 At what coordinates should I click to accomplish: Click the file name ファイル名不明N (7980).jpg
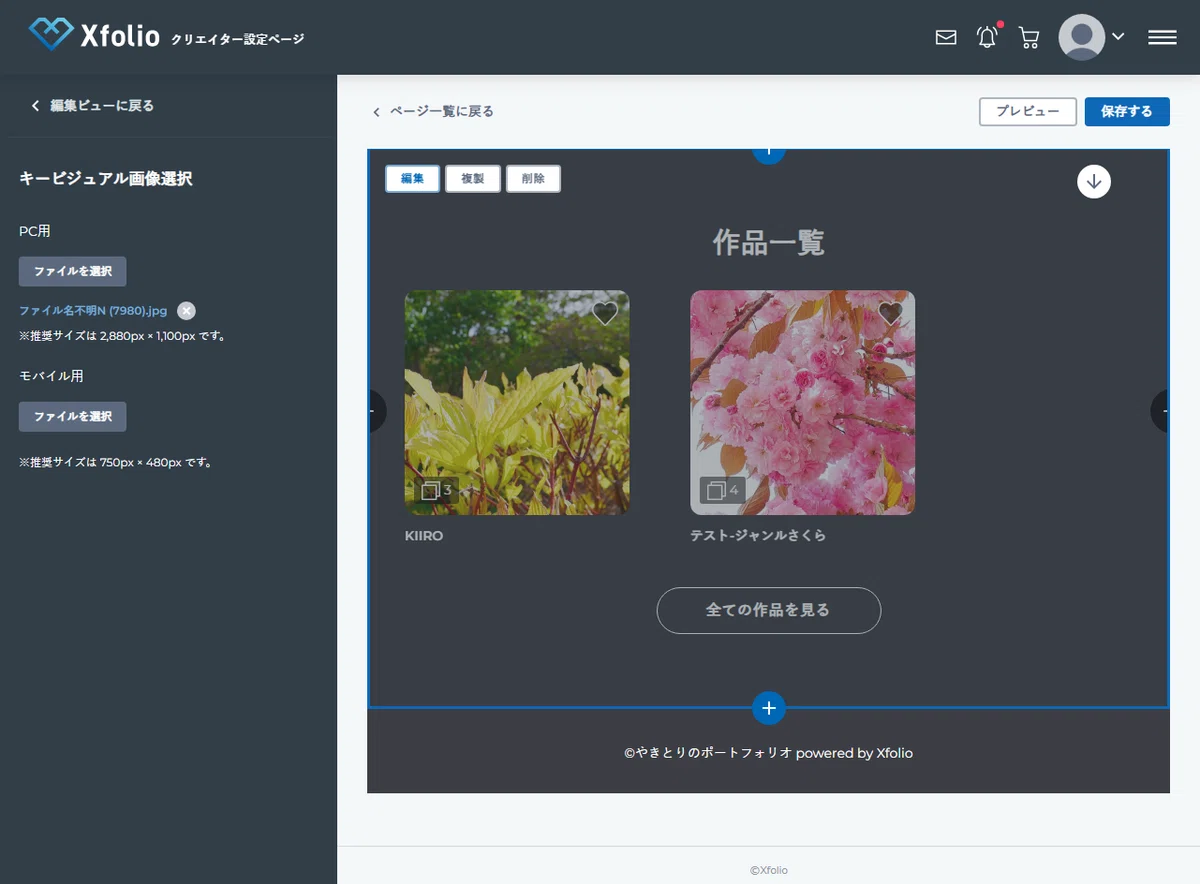[93, 311]
